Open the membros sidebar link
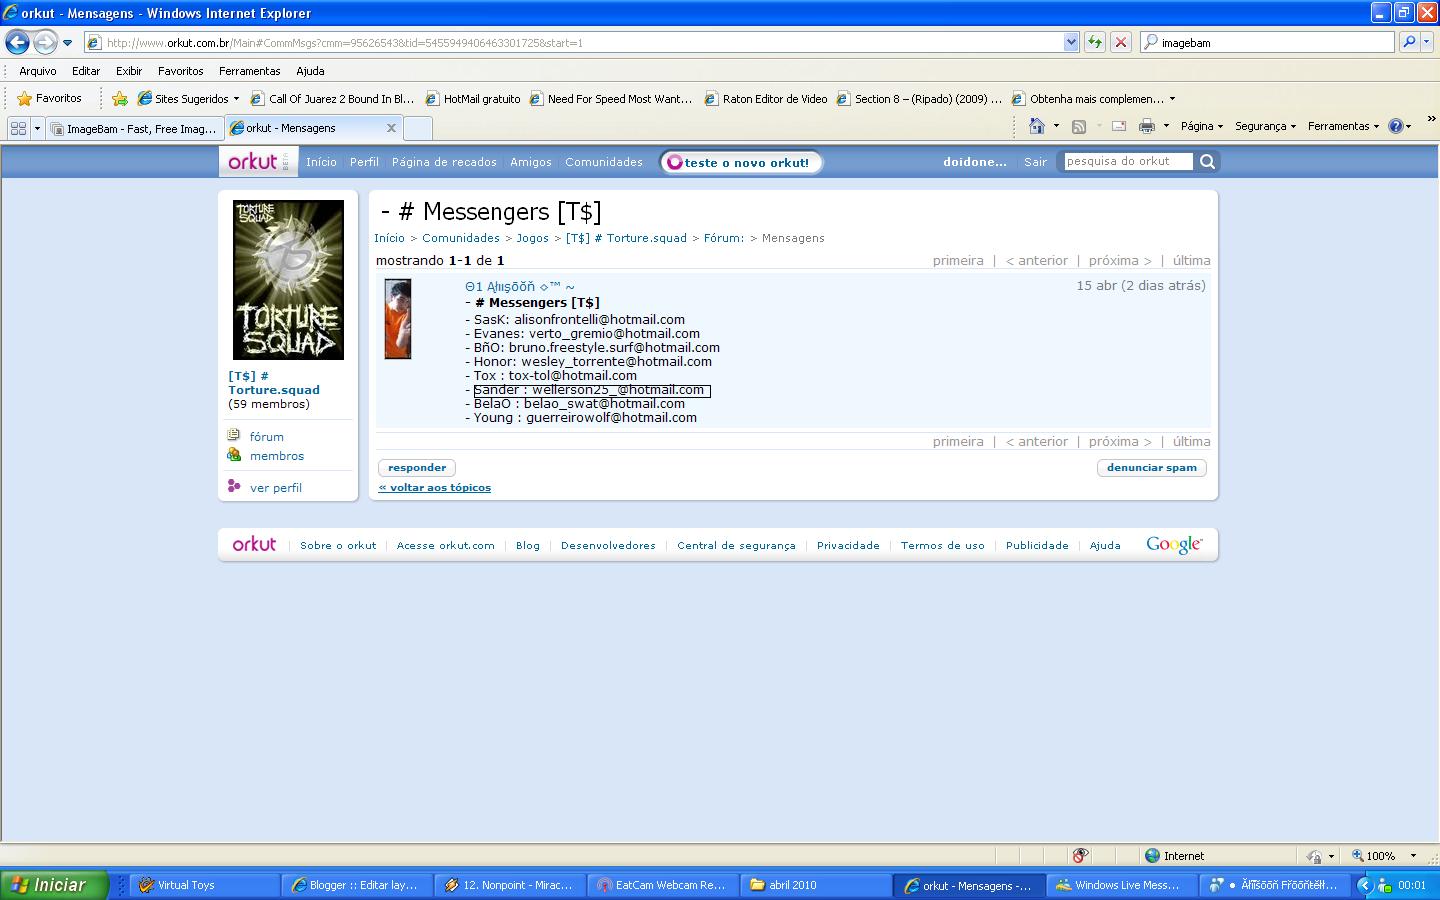 click(277, 456)
